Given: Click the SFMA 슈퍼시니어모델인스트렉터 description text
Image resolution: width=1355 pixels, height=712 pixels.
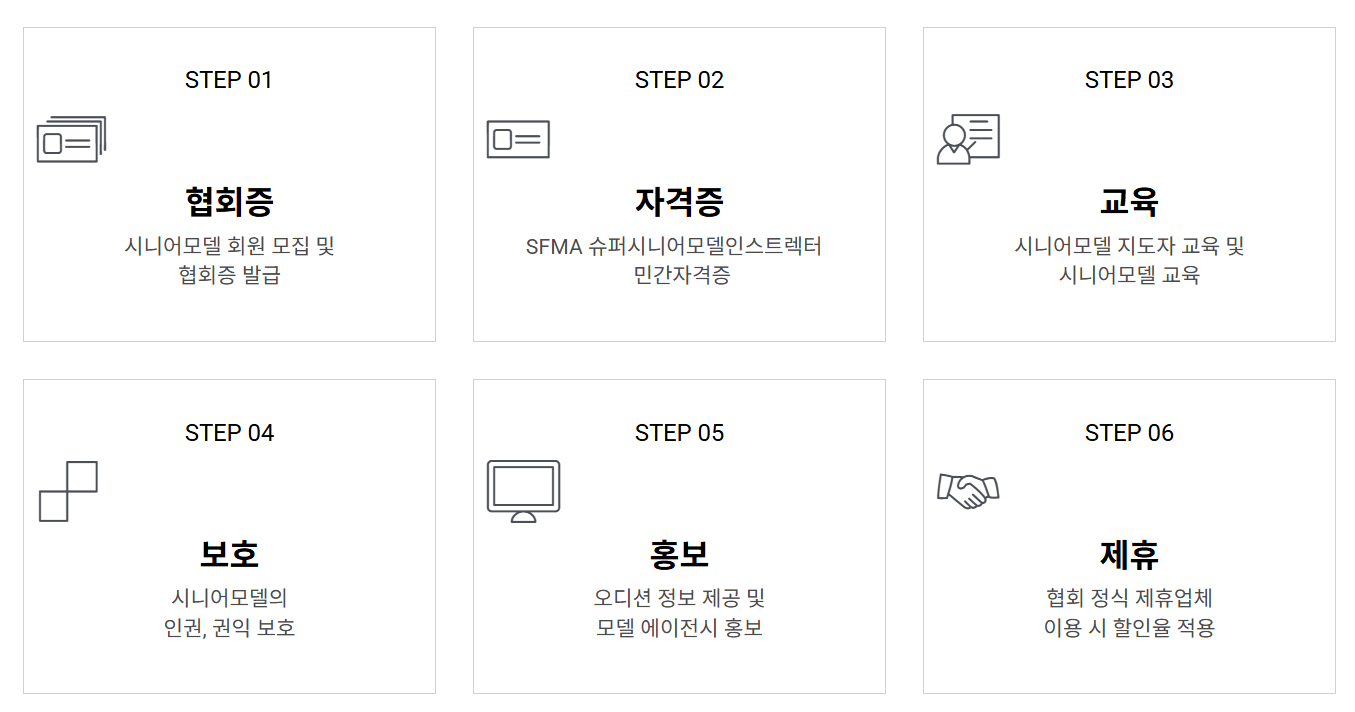Looking at the screenshot, I should [x=674, y=246].
